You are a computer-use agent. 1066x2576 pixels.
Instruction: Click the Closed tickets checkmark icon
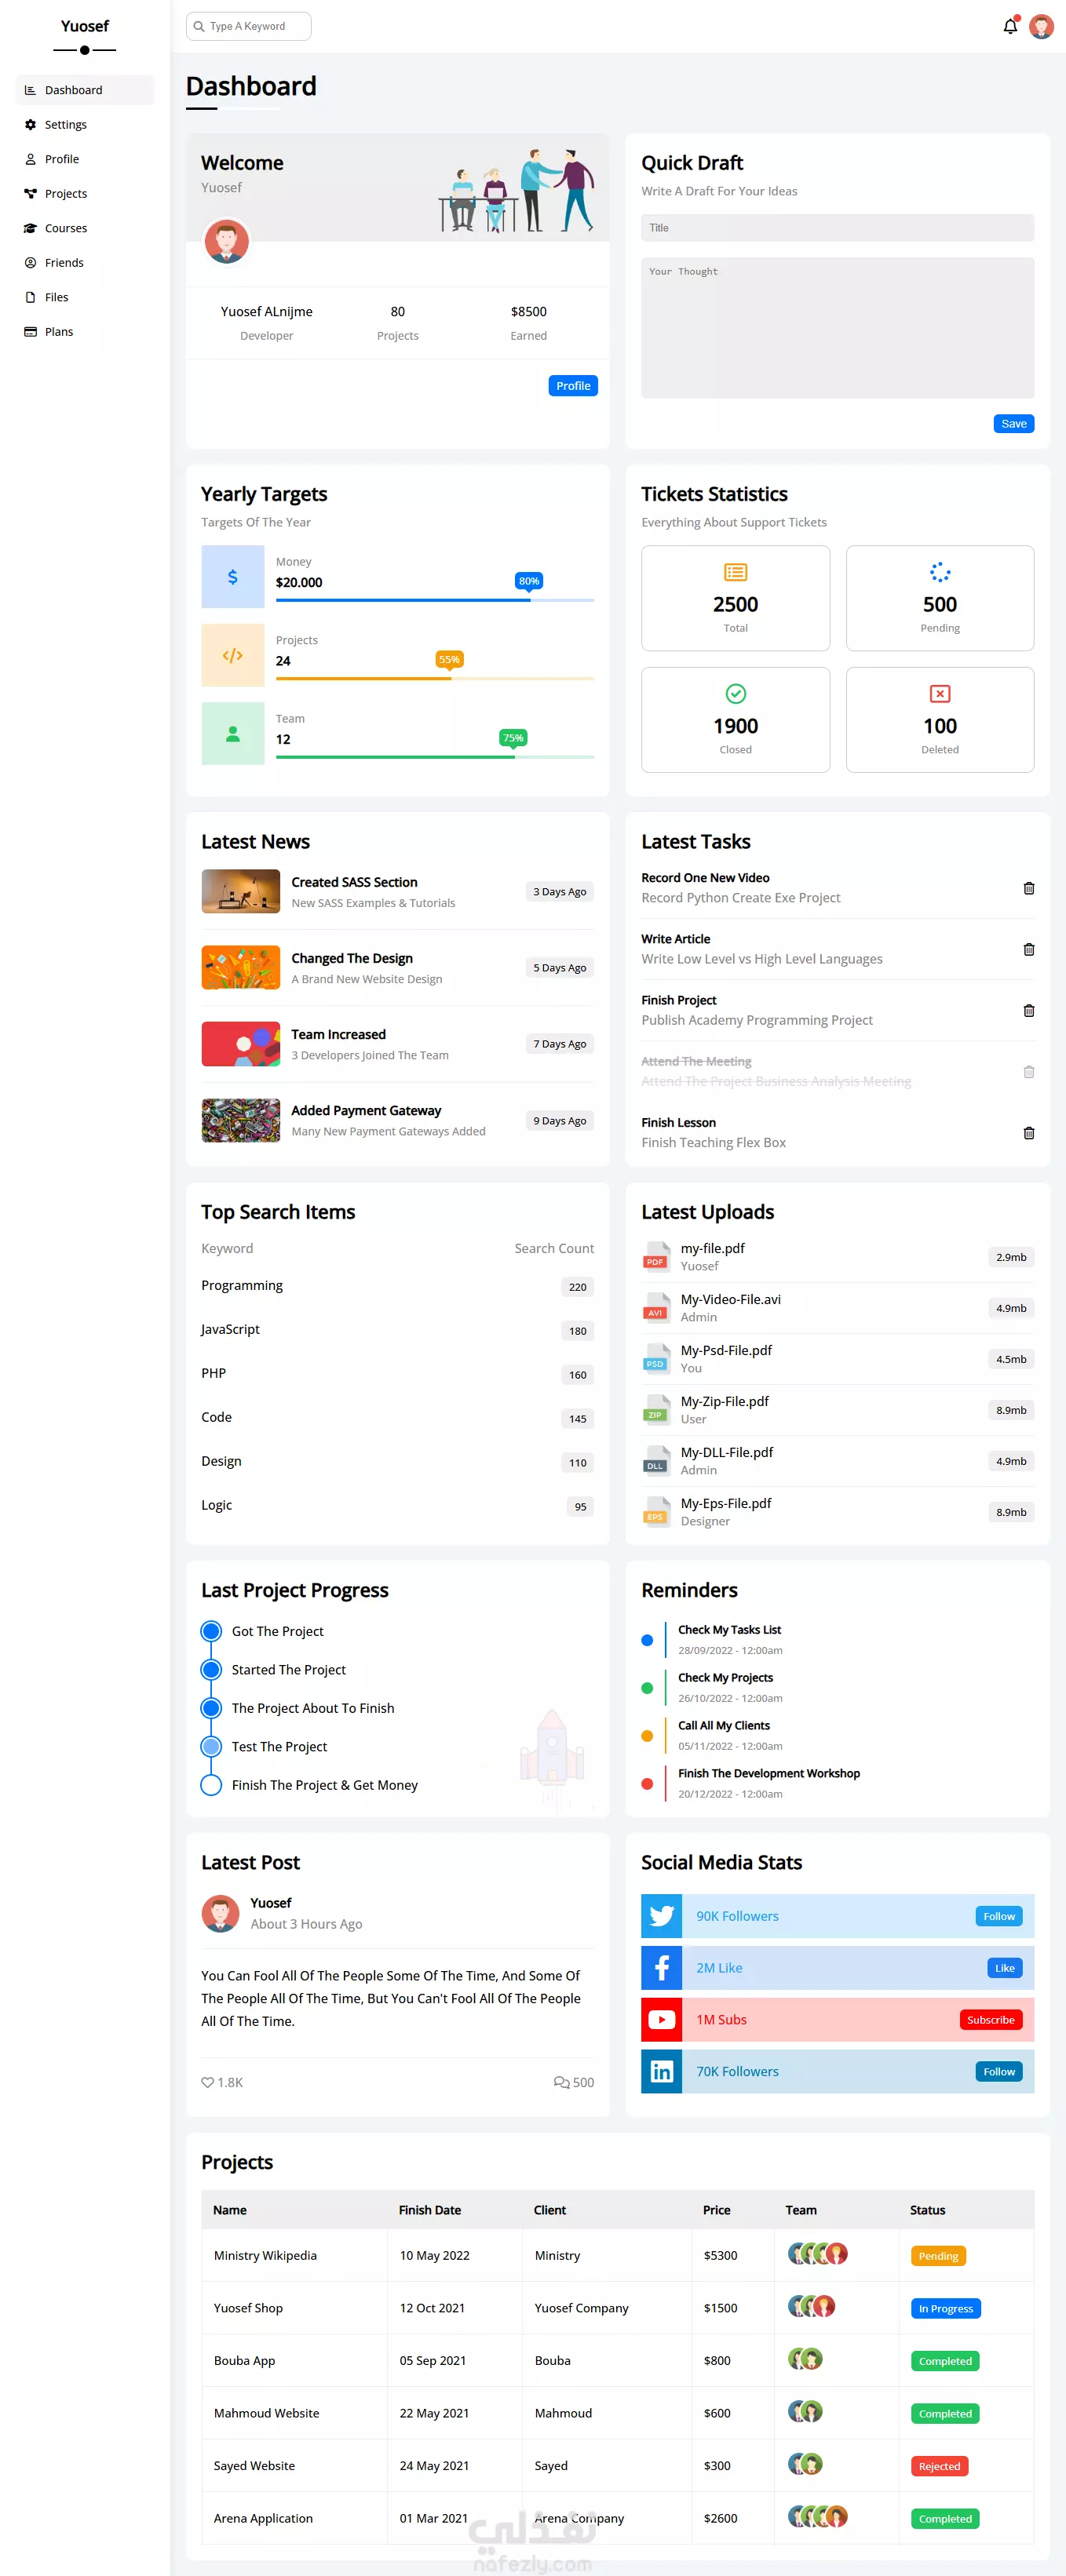tap(735, 693)
